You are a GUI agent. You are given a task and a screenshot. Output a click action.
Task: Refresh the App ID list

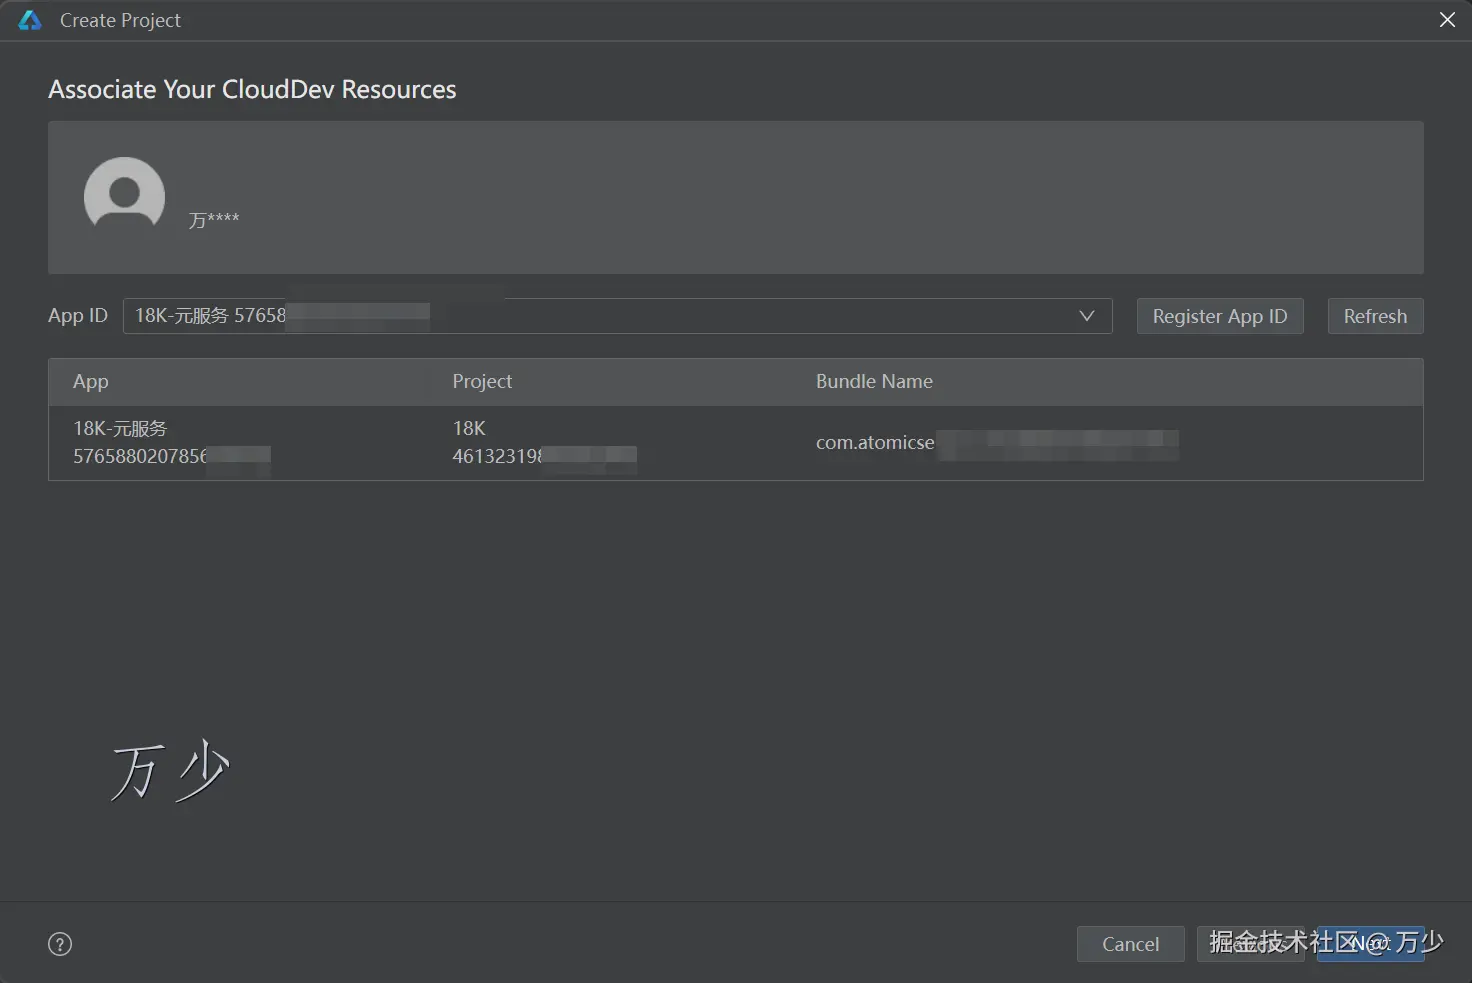(x=1375, y=316)
